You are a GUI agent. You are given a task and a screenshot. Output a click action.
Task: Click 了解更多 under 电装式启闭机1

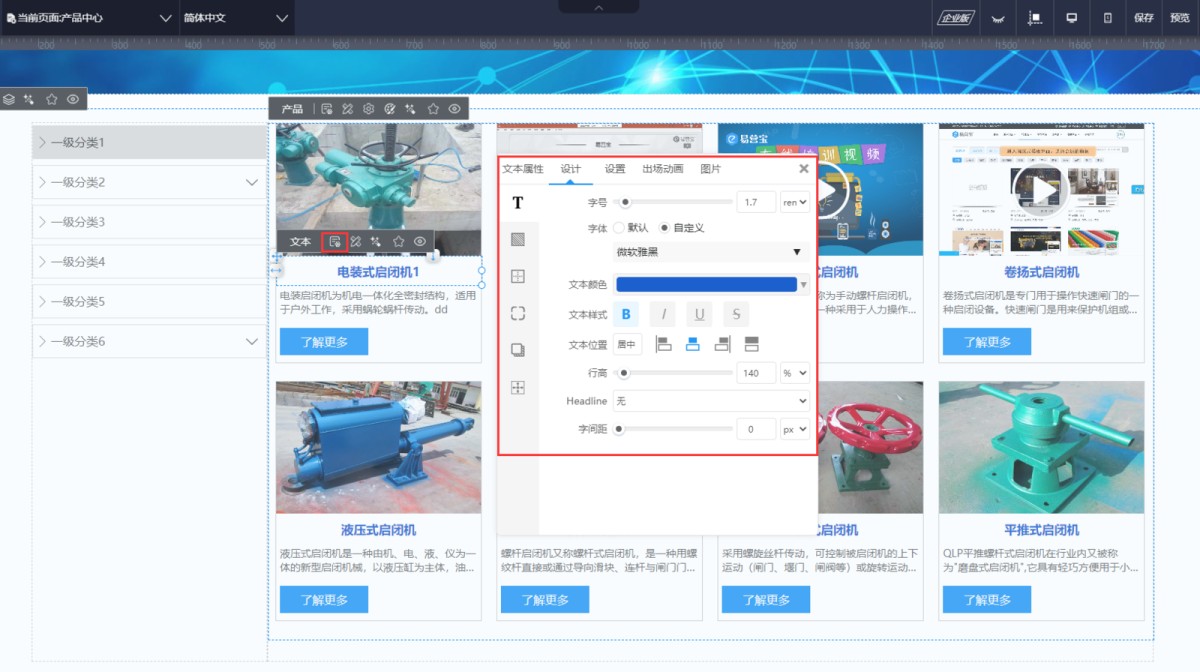click(x=324, y=342)
